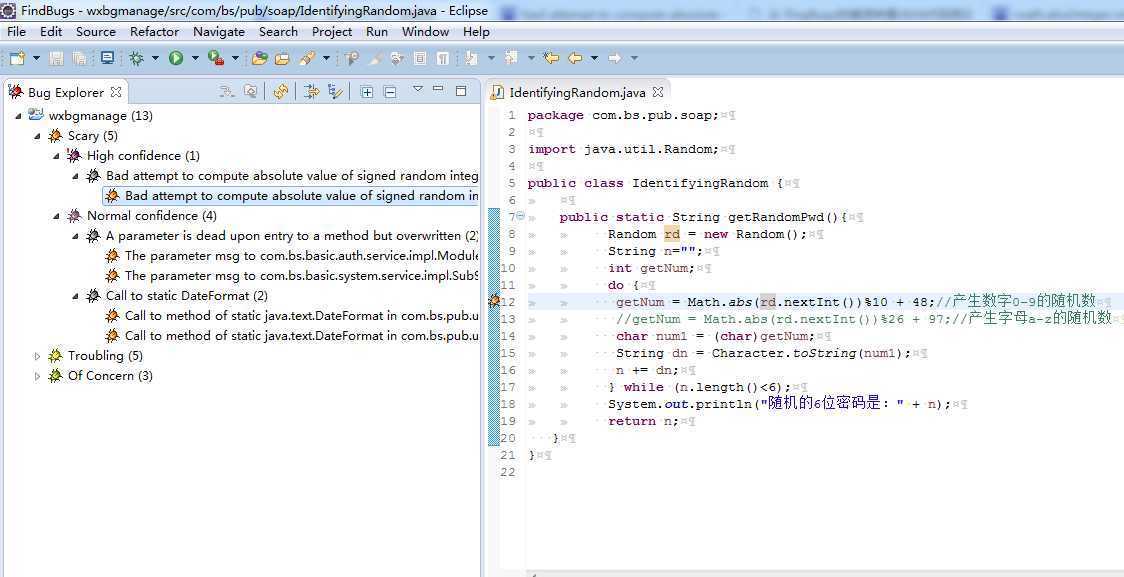Viewport: 1124px width, 577px height.
Task: Click the Refresh icon in Bug Explorer
Action: click(x=281, y=92)
